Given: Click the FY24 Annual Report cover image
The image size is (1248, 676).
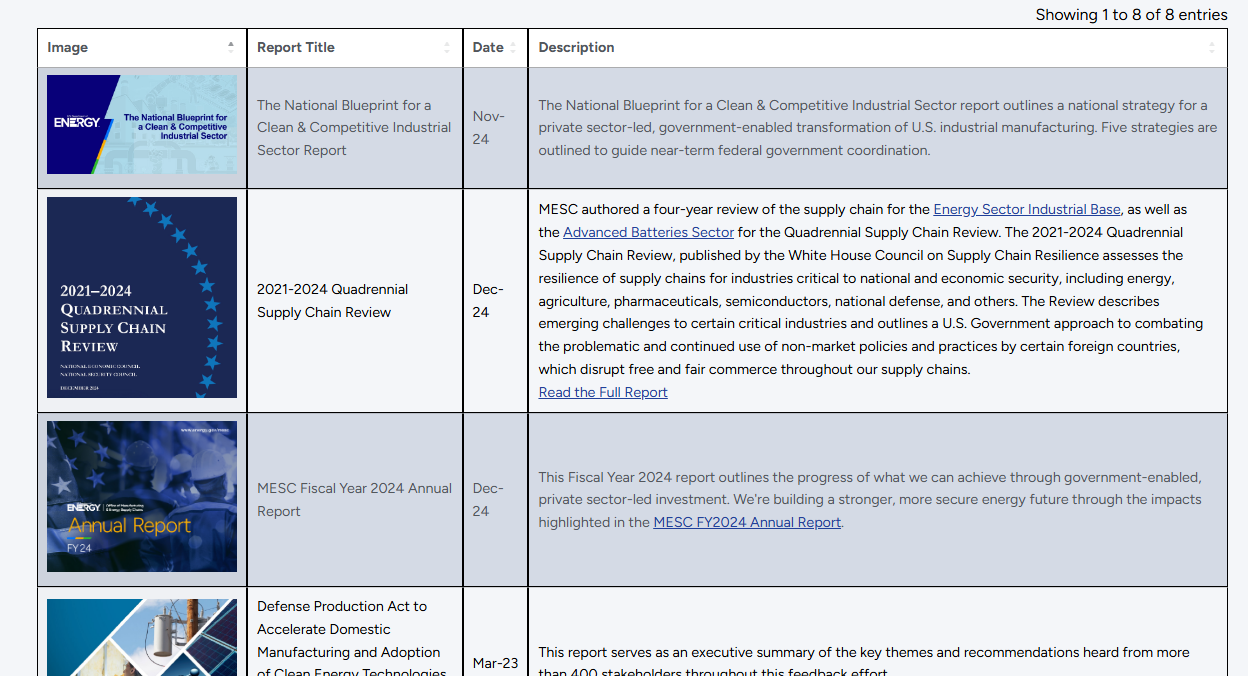Looking at the screenshot, I should [142, 496].
